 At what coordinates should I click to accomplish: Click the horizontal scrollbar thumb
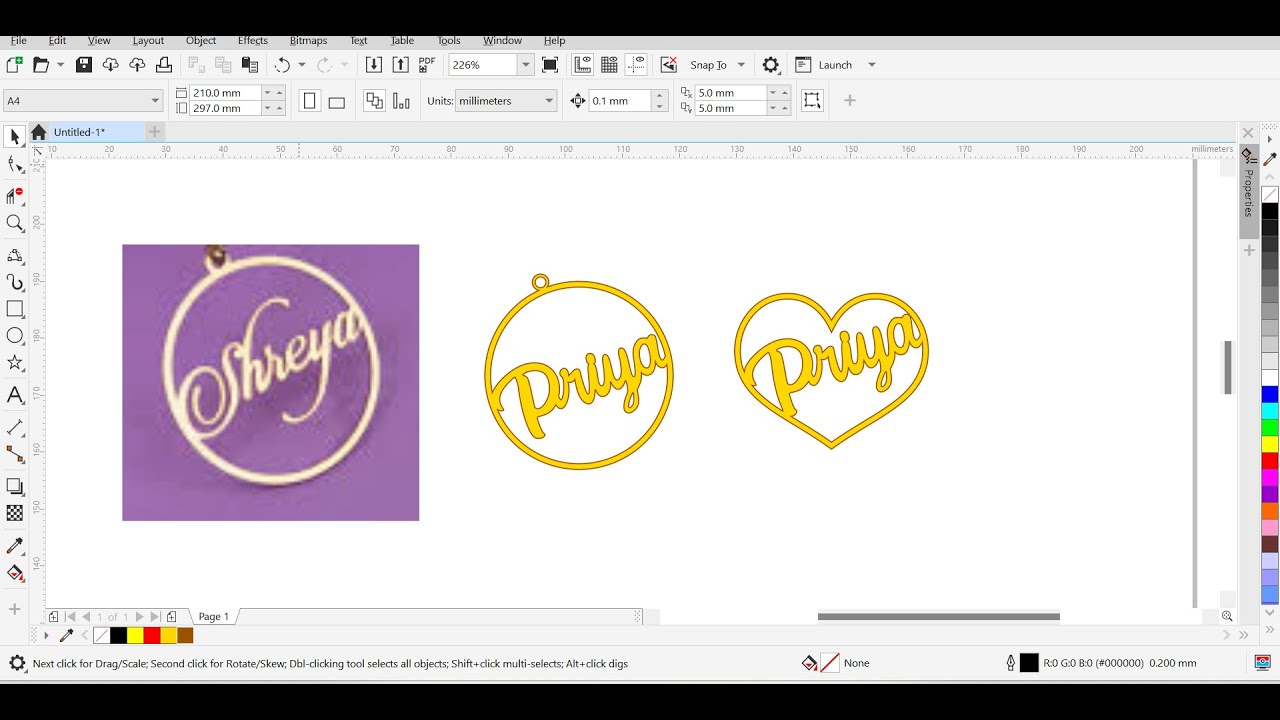(938, 617)
